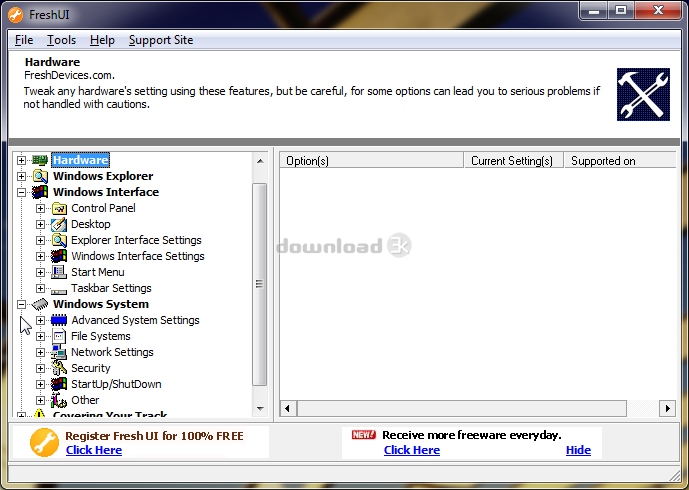Viewport: 689px width, 490px height.
Task: Click the freeware Click Here link
Action: [x=412, y=450]
